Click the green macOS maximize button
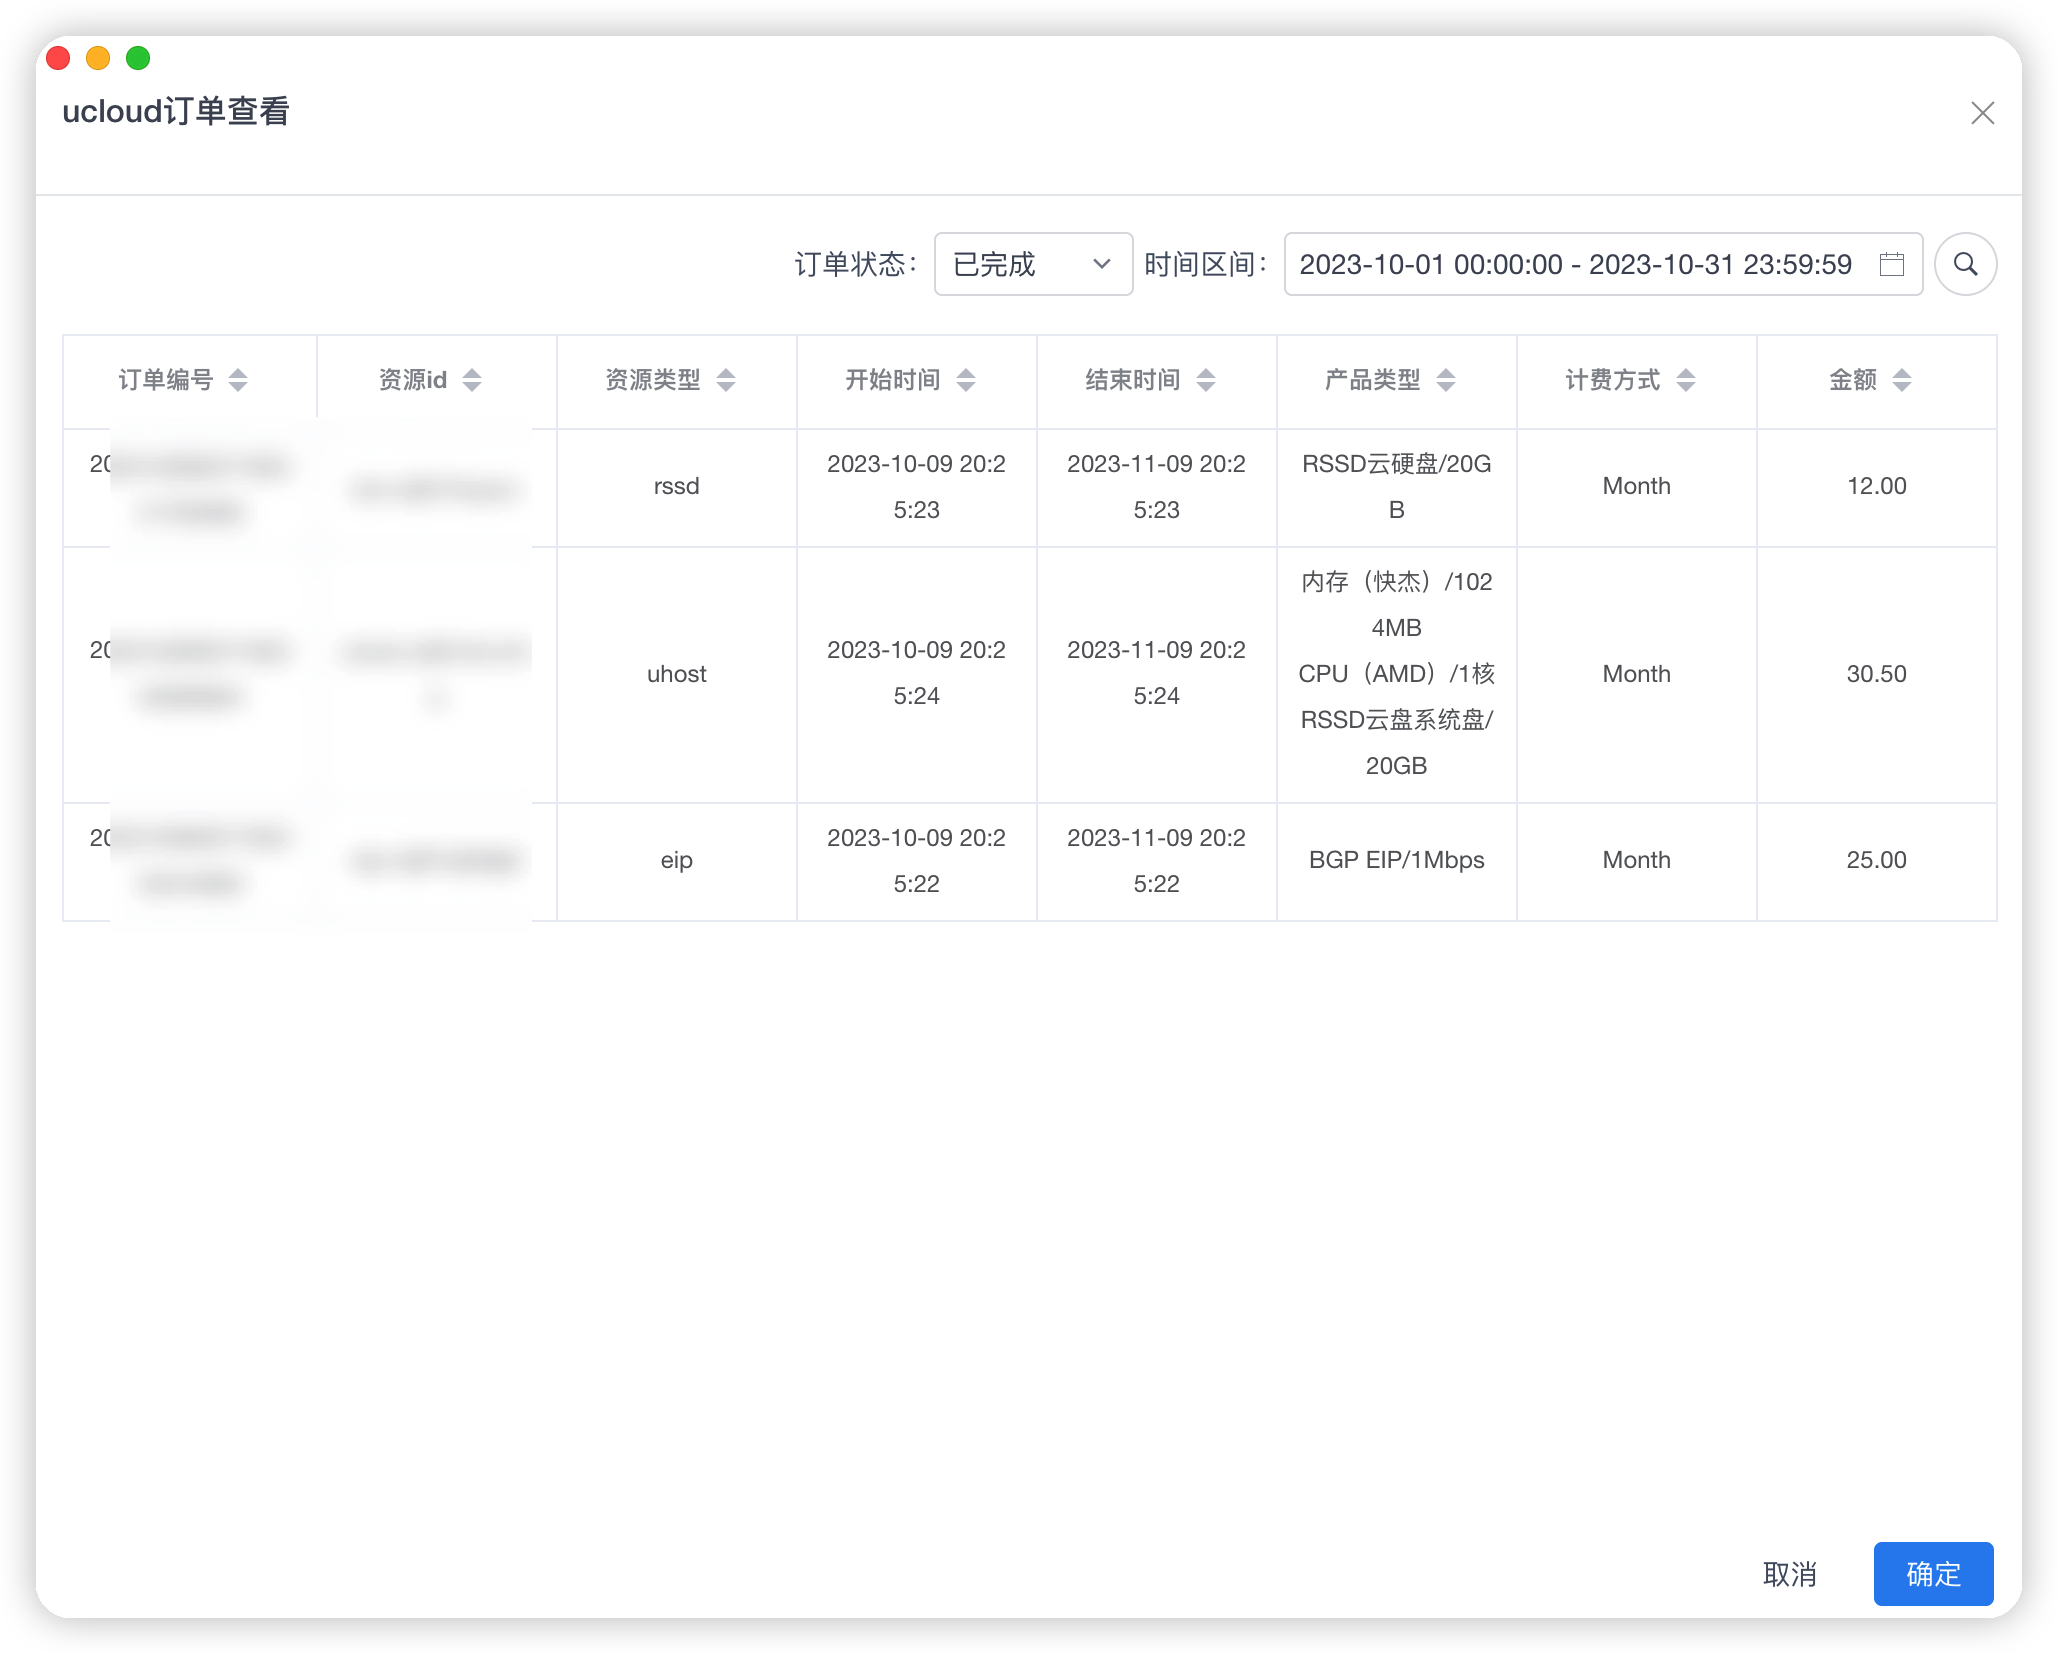The height and width of the screenshot is (1654, 2058). pyautogui.click(x=138, y=58)
